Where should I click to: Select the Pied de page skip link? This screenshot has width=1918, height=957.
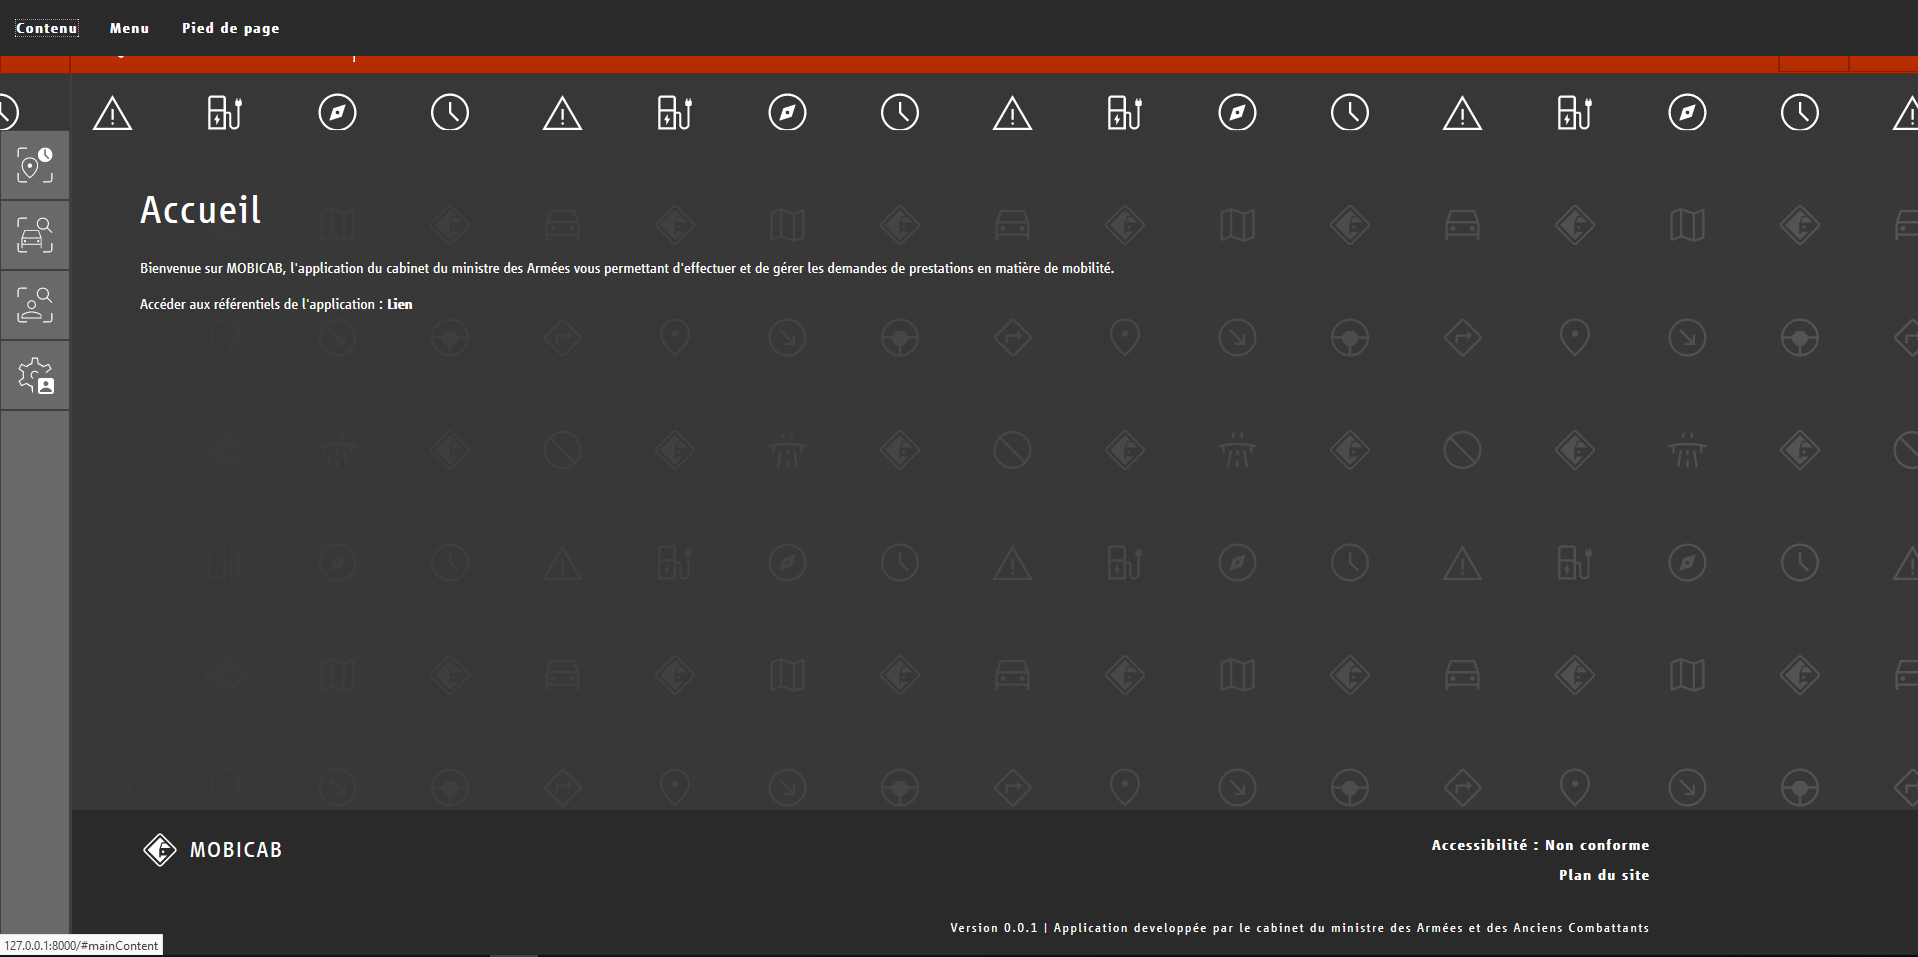[x=230, y=28]
